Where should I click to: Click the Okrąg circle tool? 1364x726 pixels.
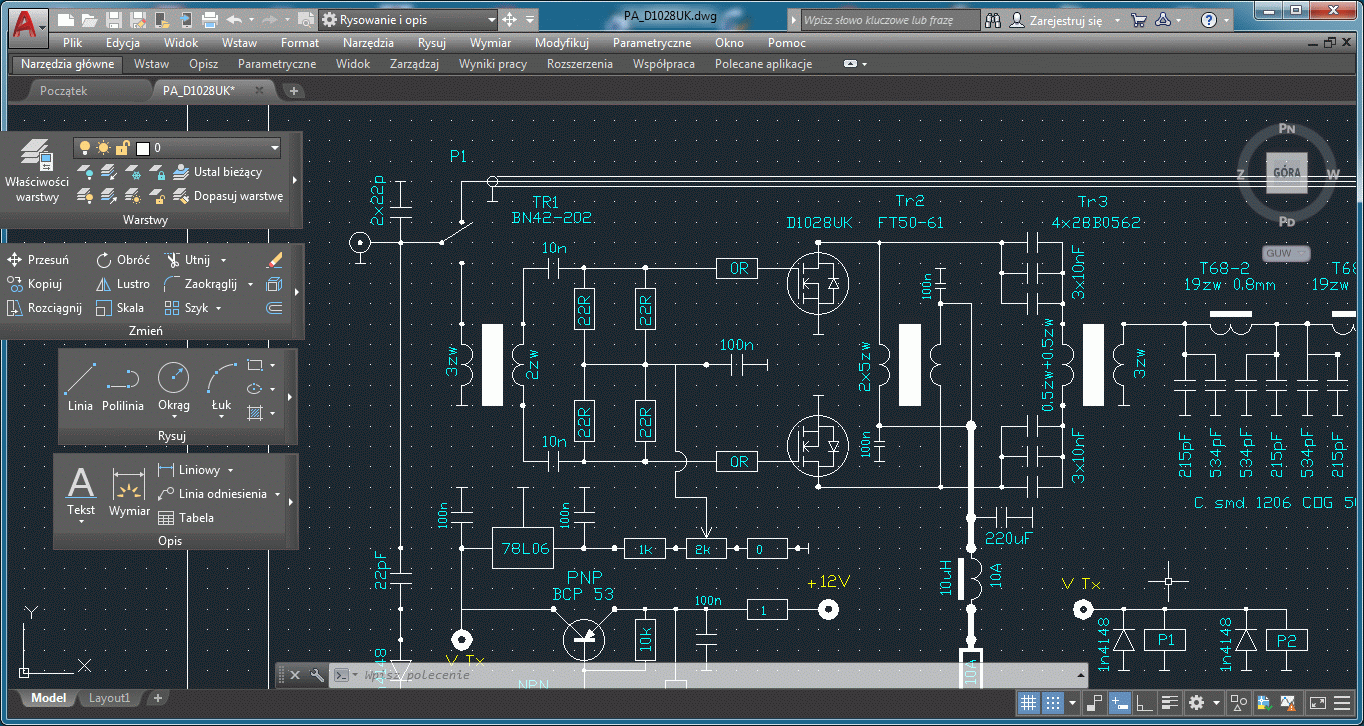[x=173, y=385]
